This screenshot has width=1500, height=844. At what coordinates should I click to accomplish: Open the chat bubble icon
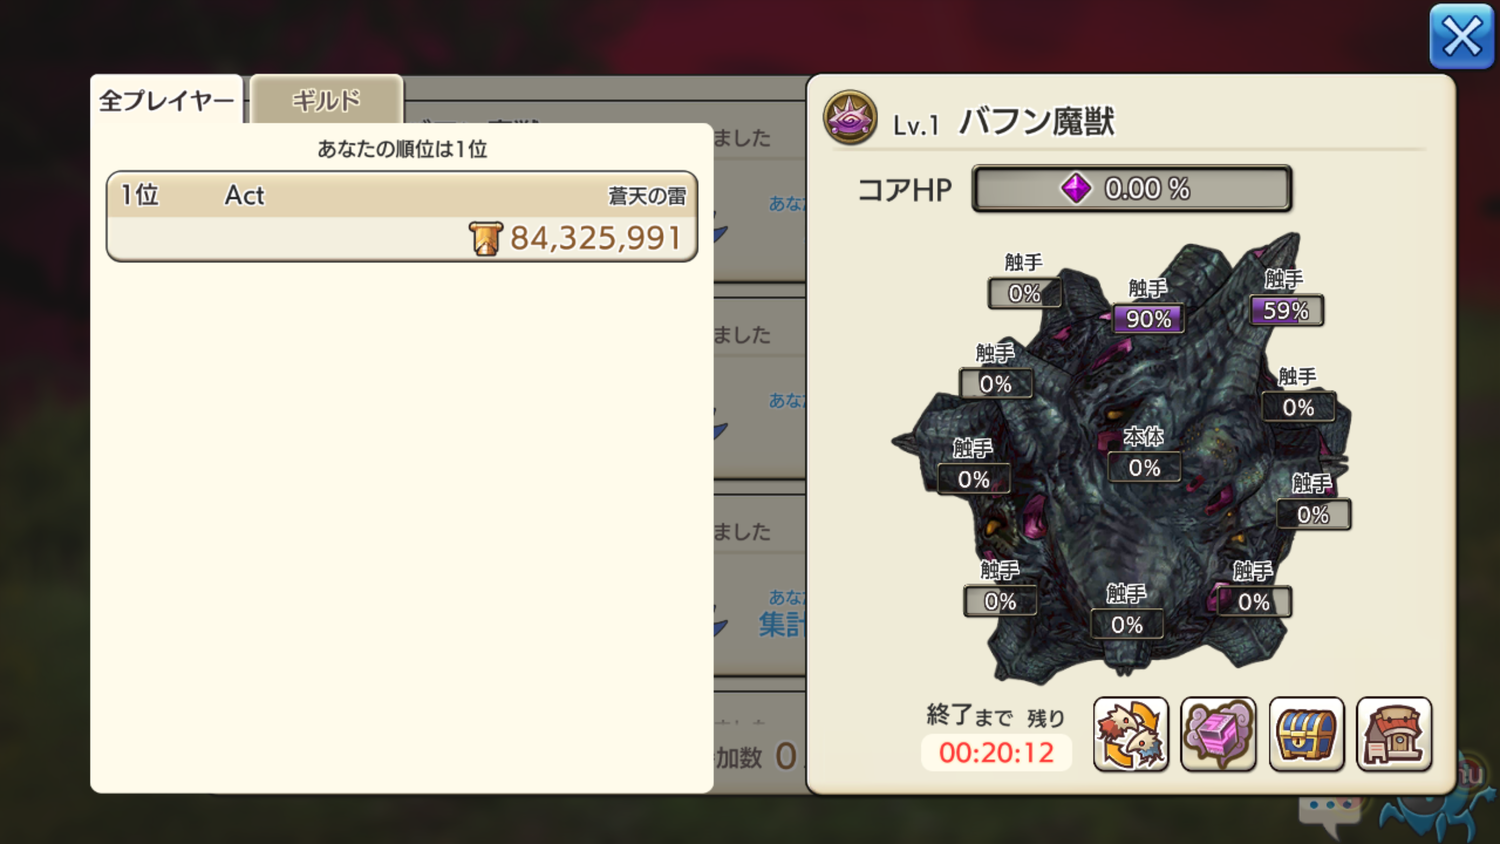click(1329, 814)
